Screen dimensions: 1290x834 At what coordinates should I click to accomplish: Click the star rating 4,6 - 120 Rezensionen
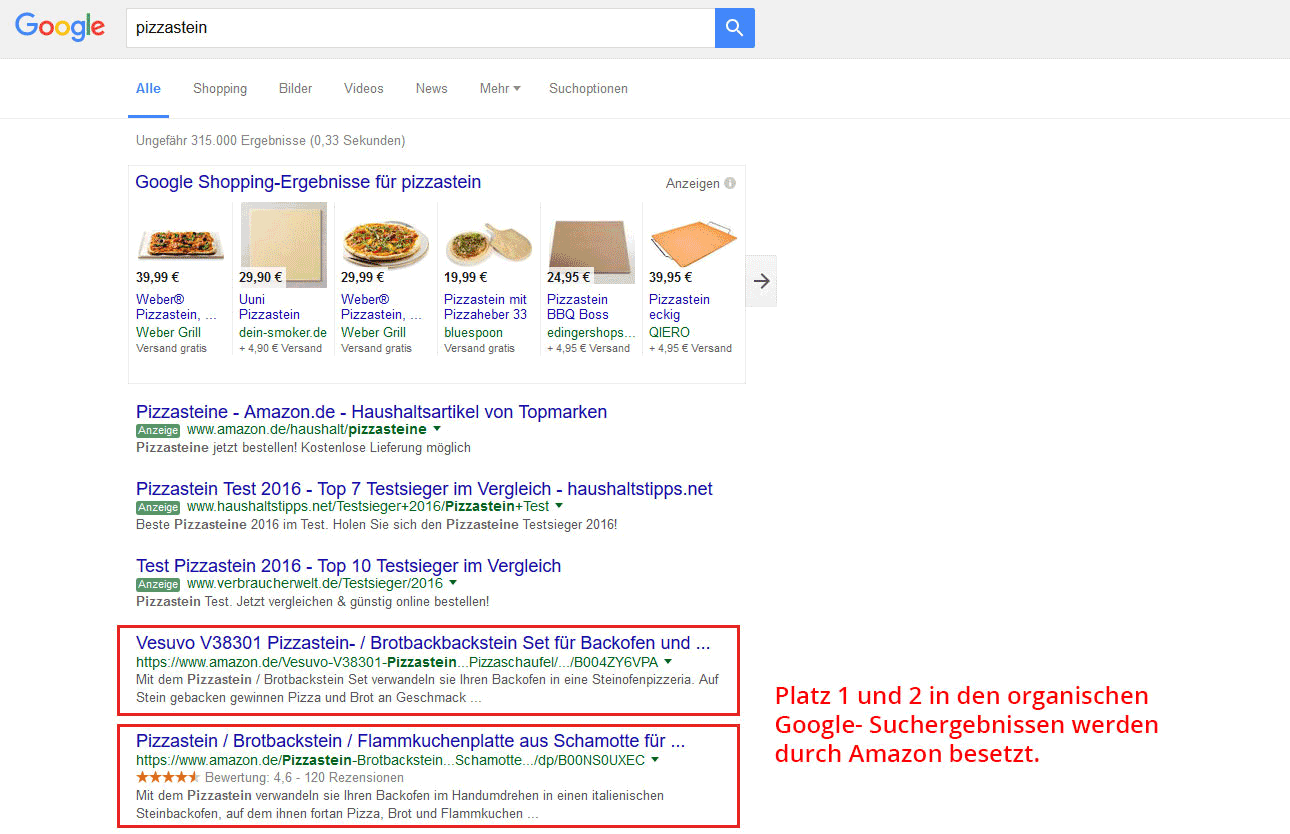270,777
